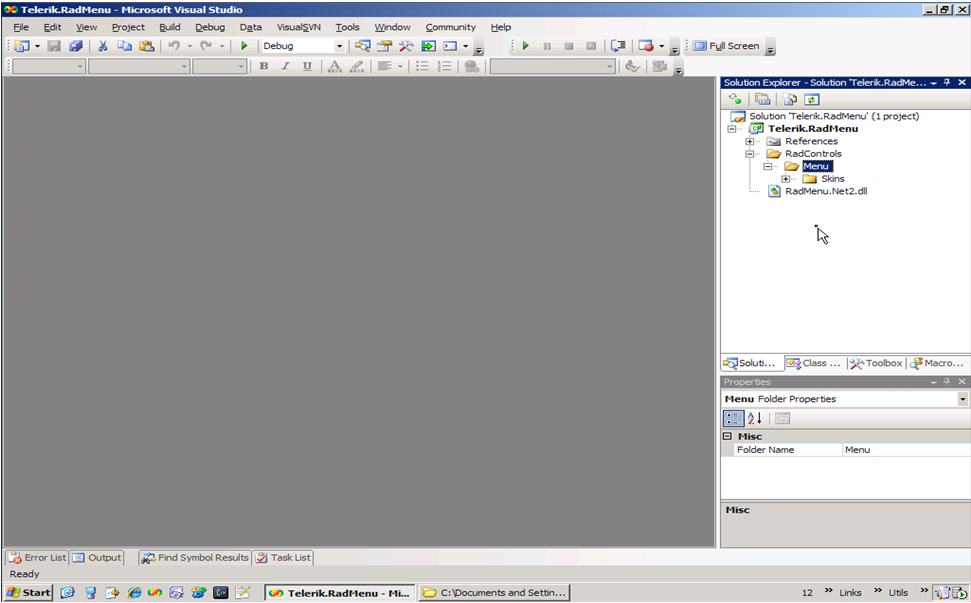Screen dimensions: 971x603
Task: Click the New Project toolbar icon
Action: [x=22, y=46]
